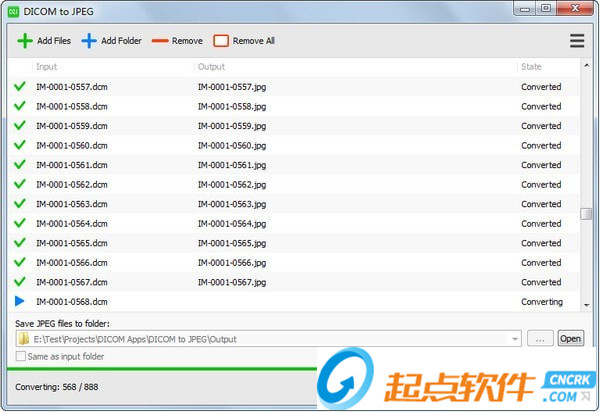Click the Remove All square icon

[x=221, y=41]
